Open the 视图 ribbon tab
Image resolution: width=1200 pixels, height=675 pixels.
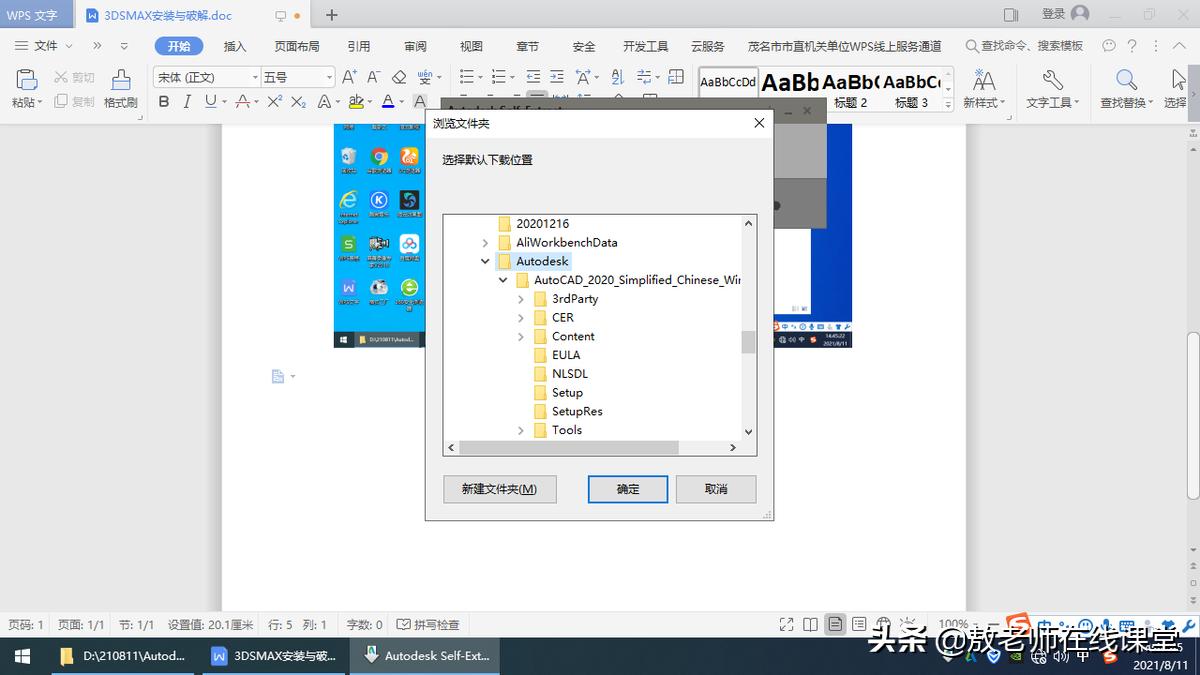tap(471, 45)
